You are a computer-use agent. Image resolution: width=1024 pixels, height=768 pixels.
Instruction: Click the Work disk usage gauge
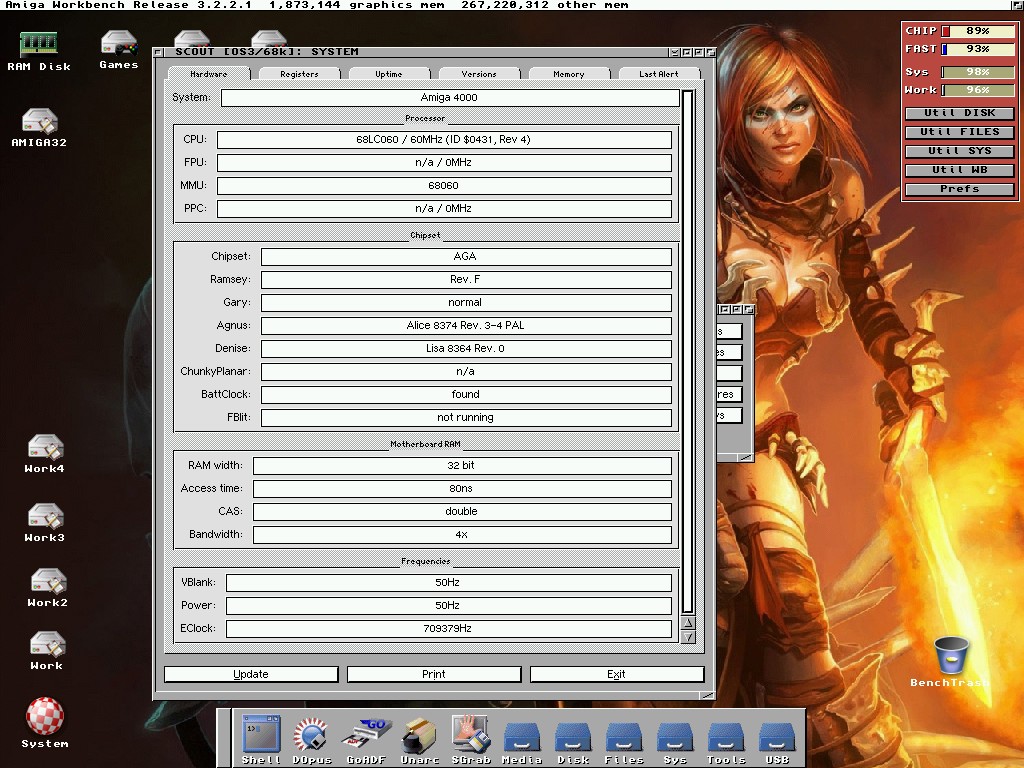pyautogui.click(x=978, y=90)
